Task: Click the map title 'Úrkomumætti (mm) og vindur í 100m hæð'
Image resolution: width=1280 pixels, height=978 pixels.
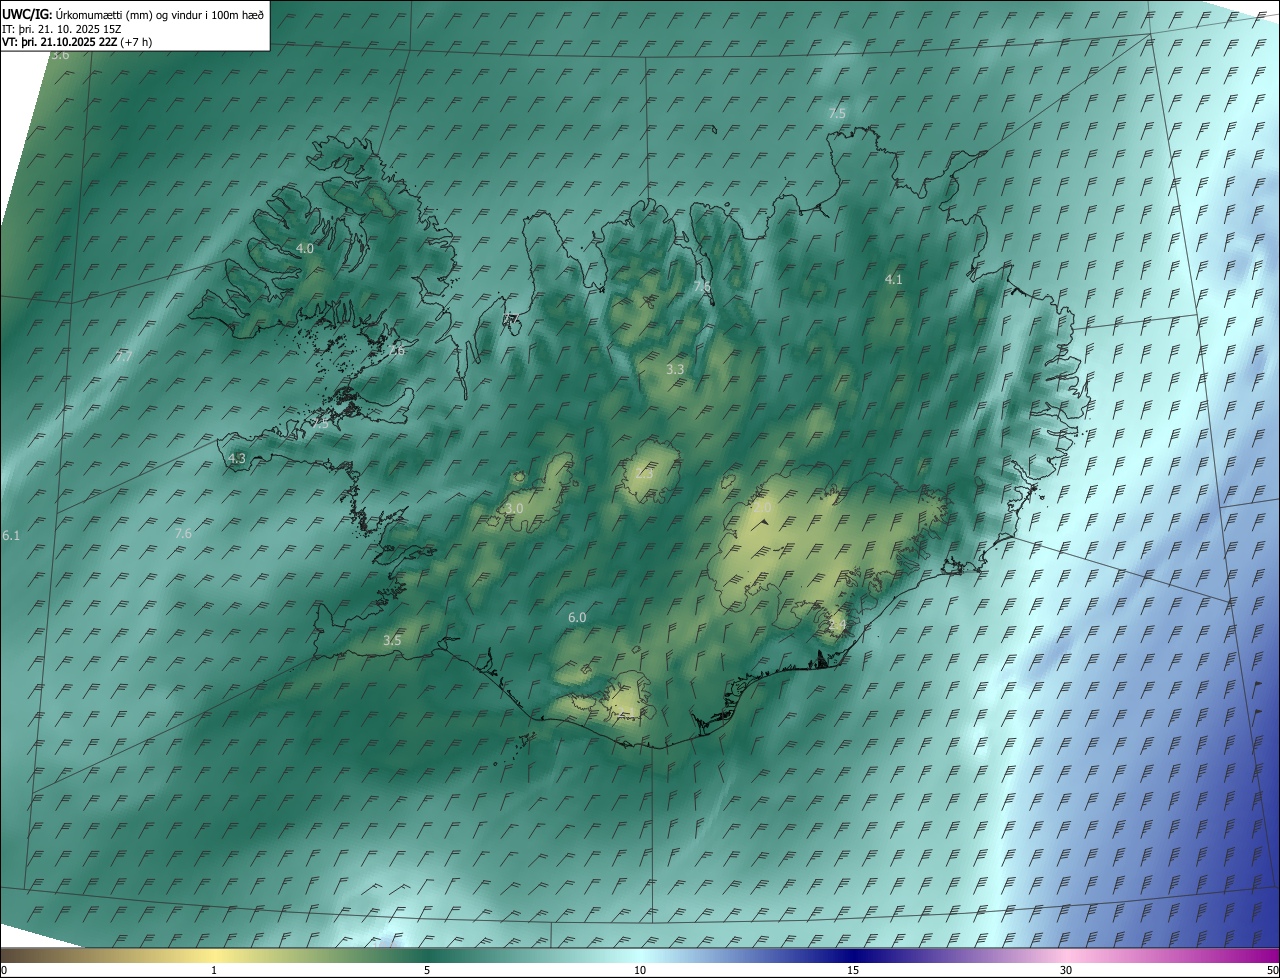Action: (161, 14)
